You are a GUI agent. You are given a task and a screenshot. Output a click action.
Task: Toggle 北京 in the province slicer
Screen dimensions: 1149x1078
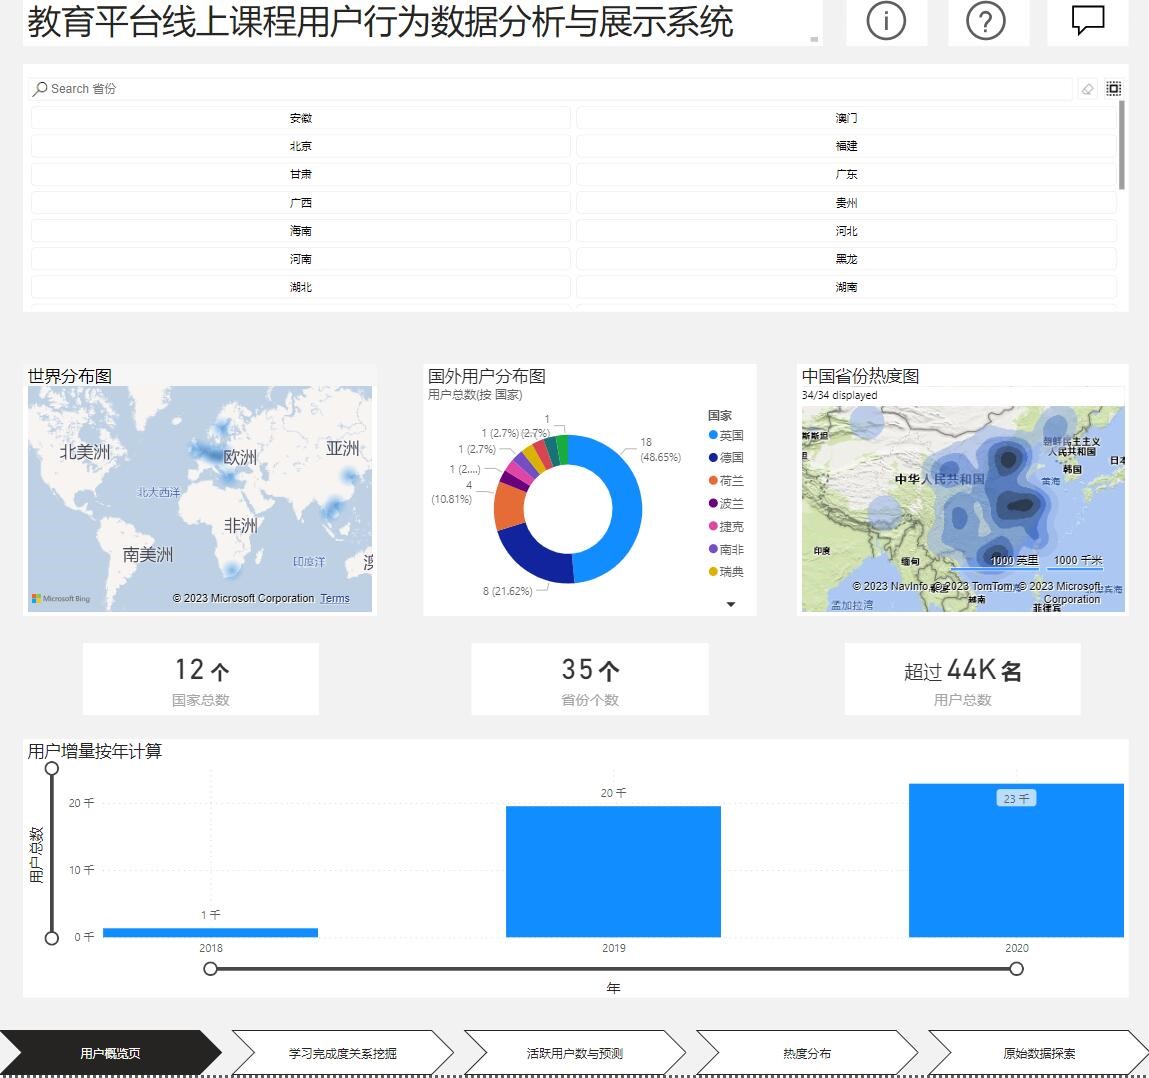click(301, 146)
